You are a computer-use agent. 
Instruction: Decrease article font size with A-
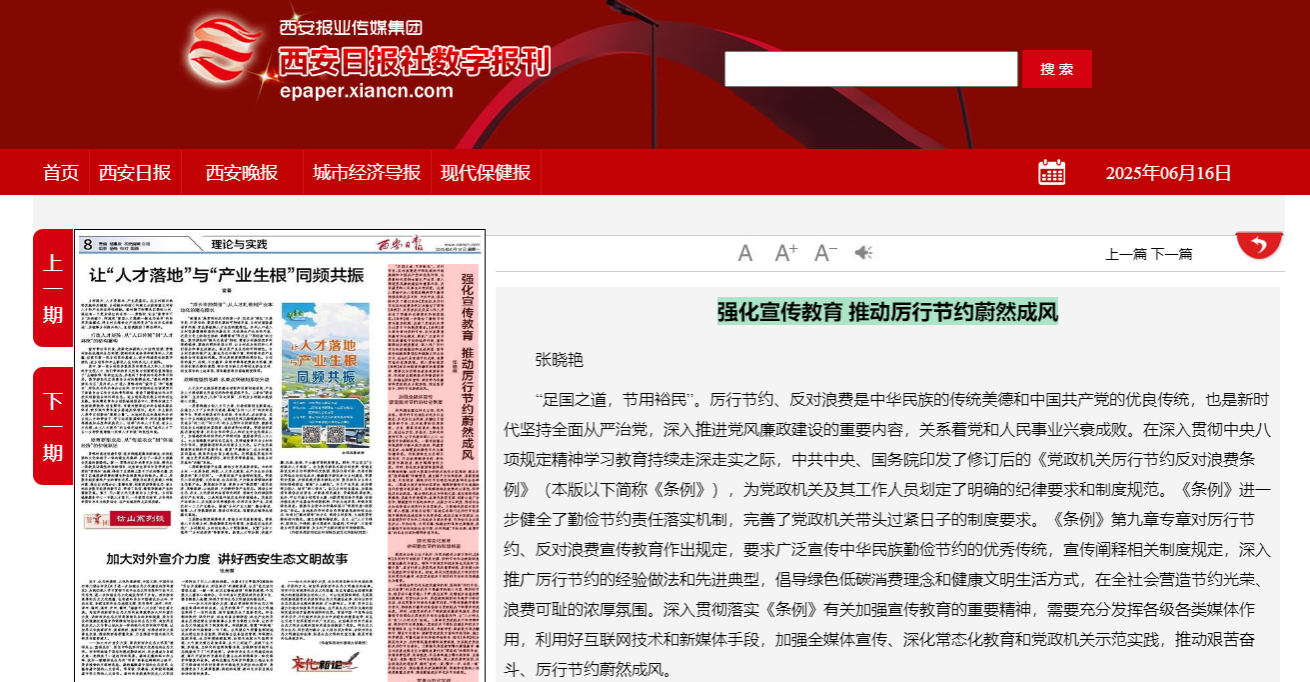tap(825, 253)
